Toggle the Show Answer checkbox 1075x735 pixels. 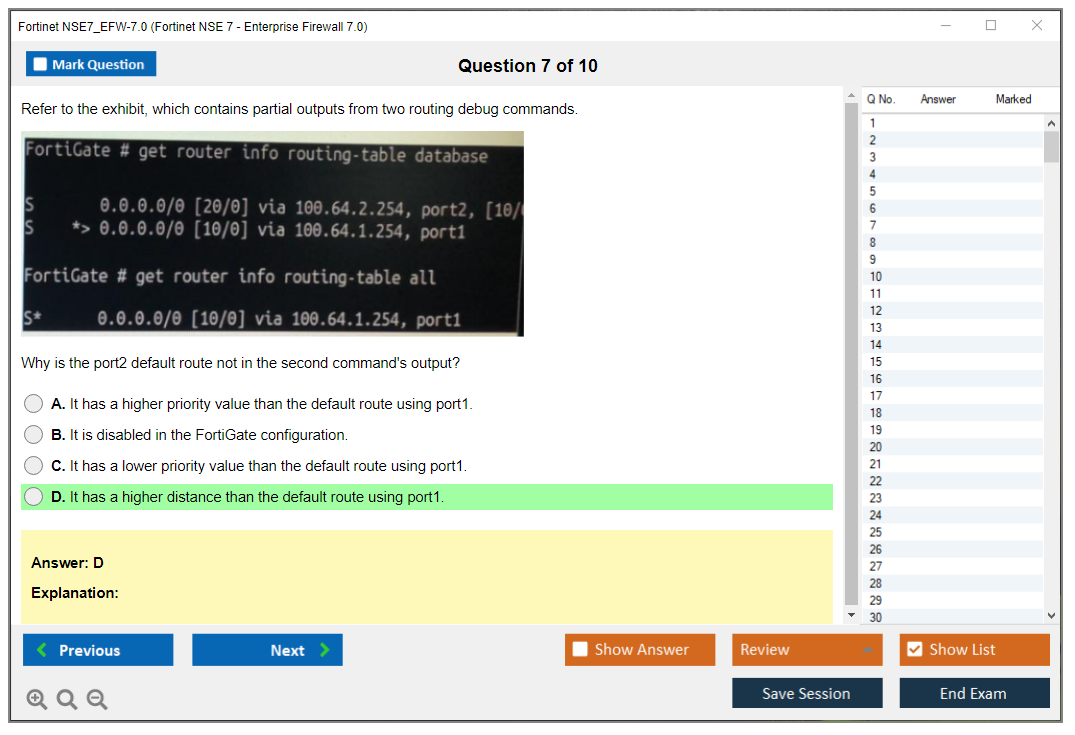[x=581, y=650]
